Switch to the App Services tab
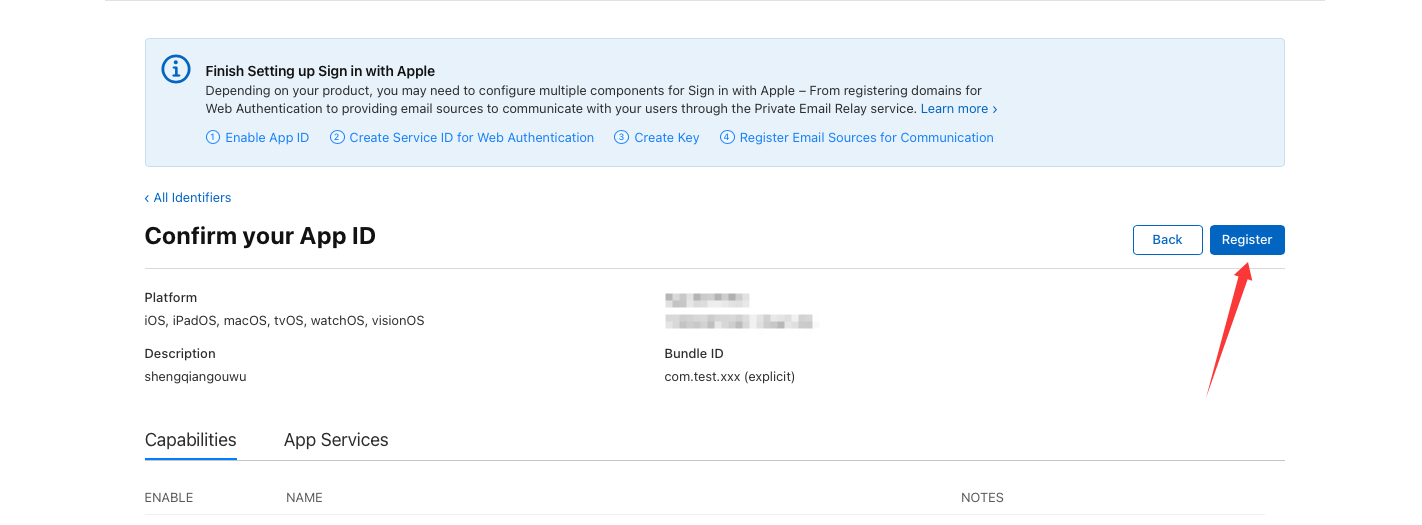The width and height of the screenshot is (1422, 525). (336, 440)
